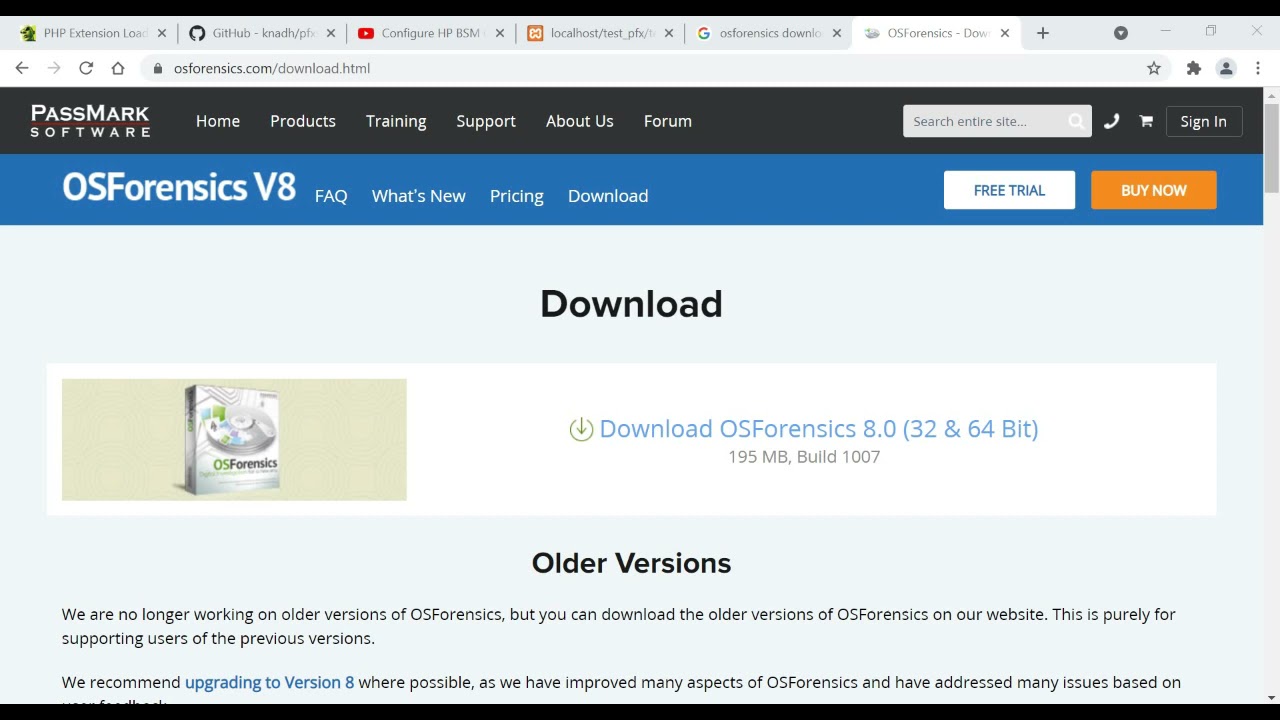Viewport: 1280px width, 720px height.
Task: Click the green download arrow icon
Action: click(581, 429)
